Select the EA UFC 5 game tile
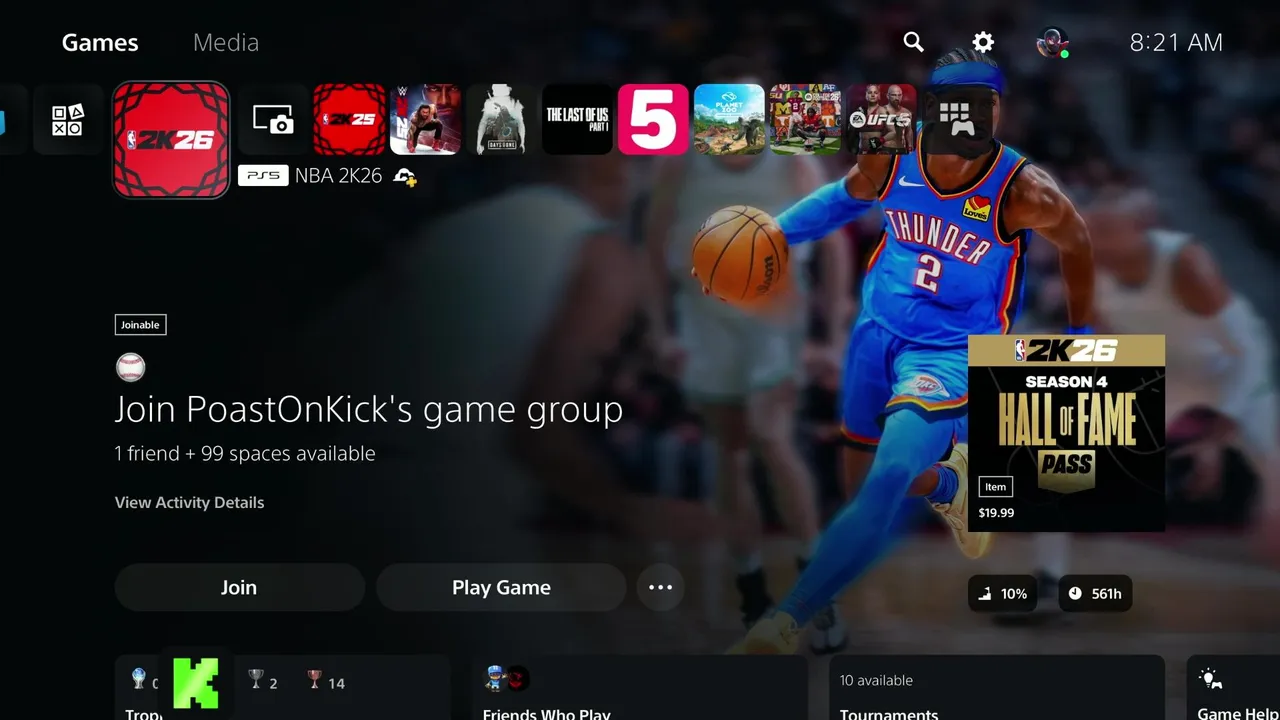This screenshot has width=1280, height=720. pyautogui.click(x=881, y=120)
